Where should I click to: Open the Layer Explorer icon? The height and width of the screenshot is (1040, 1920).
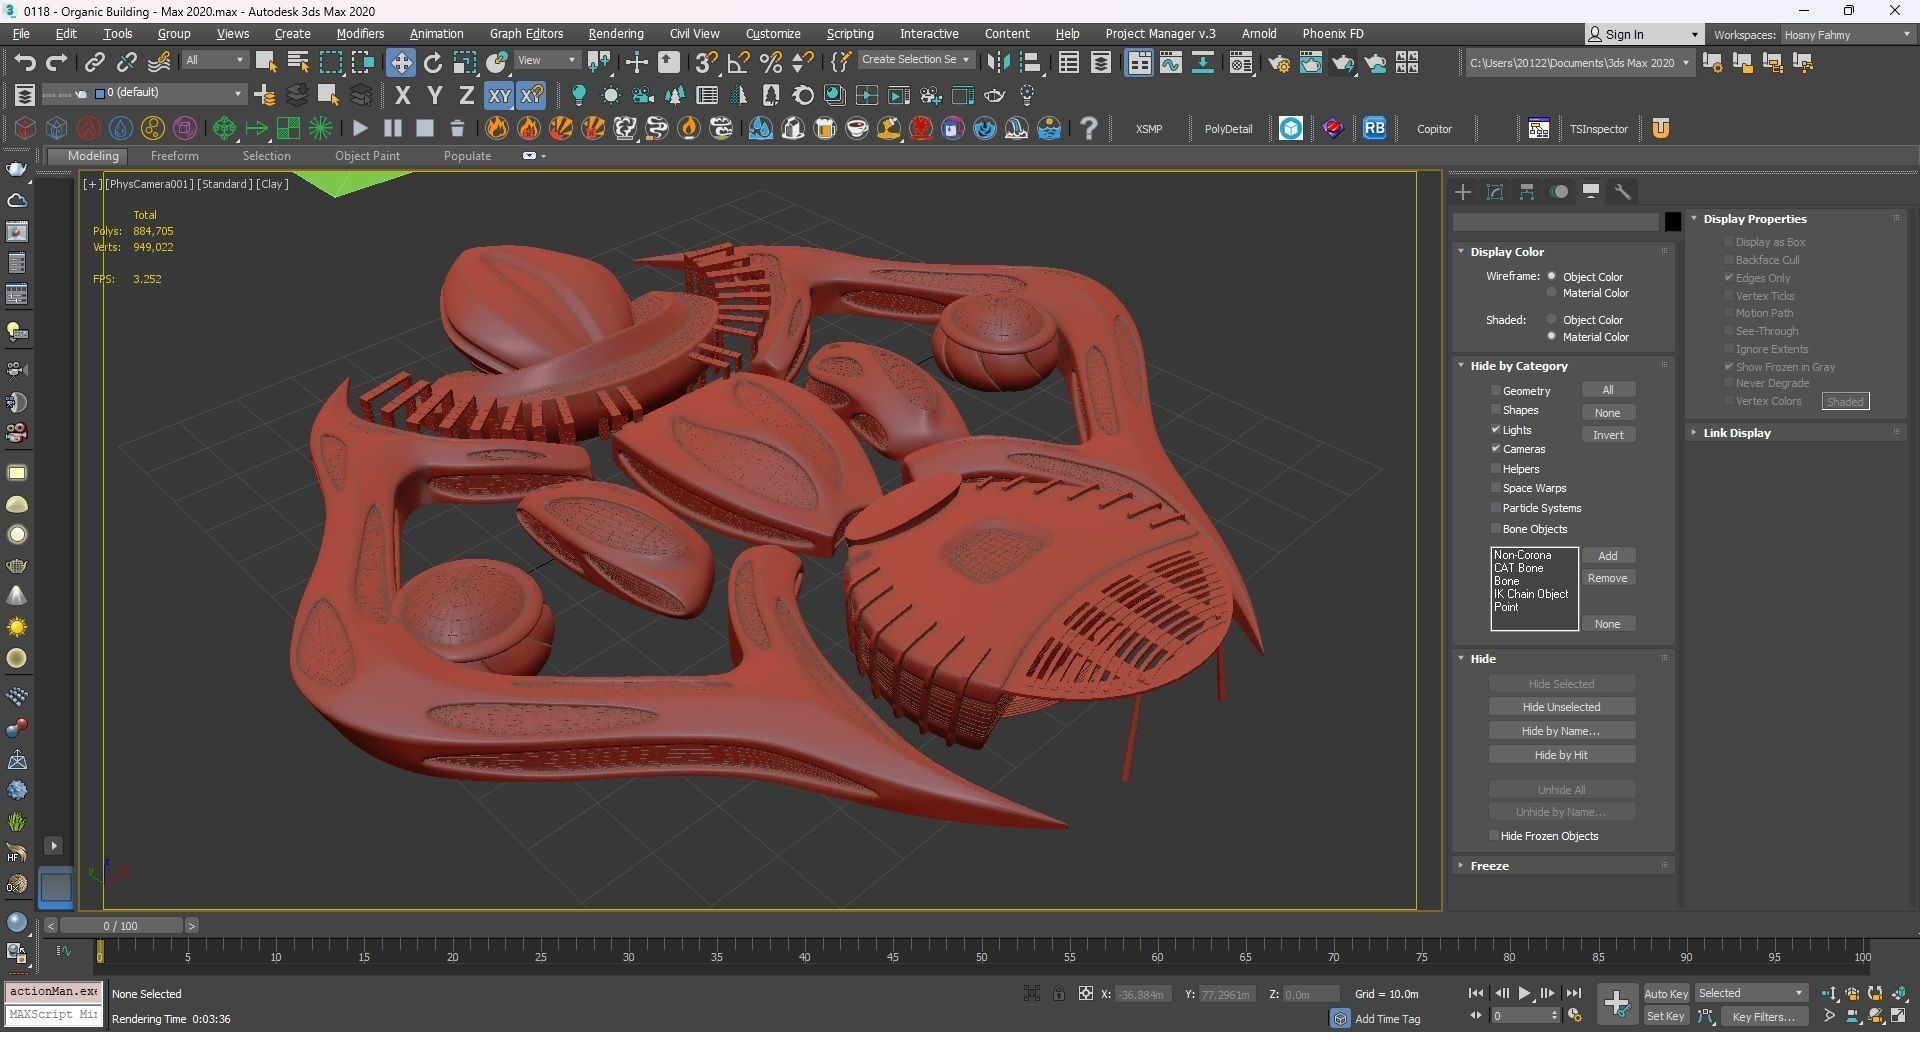[1101, 63]
